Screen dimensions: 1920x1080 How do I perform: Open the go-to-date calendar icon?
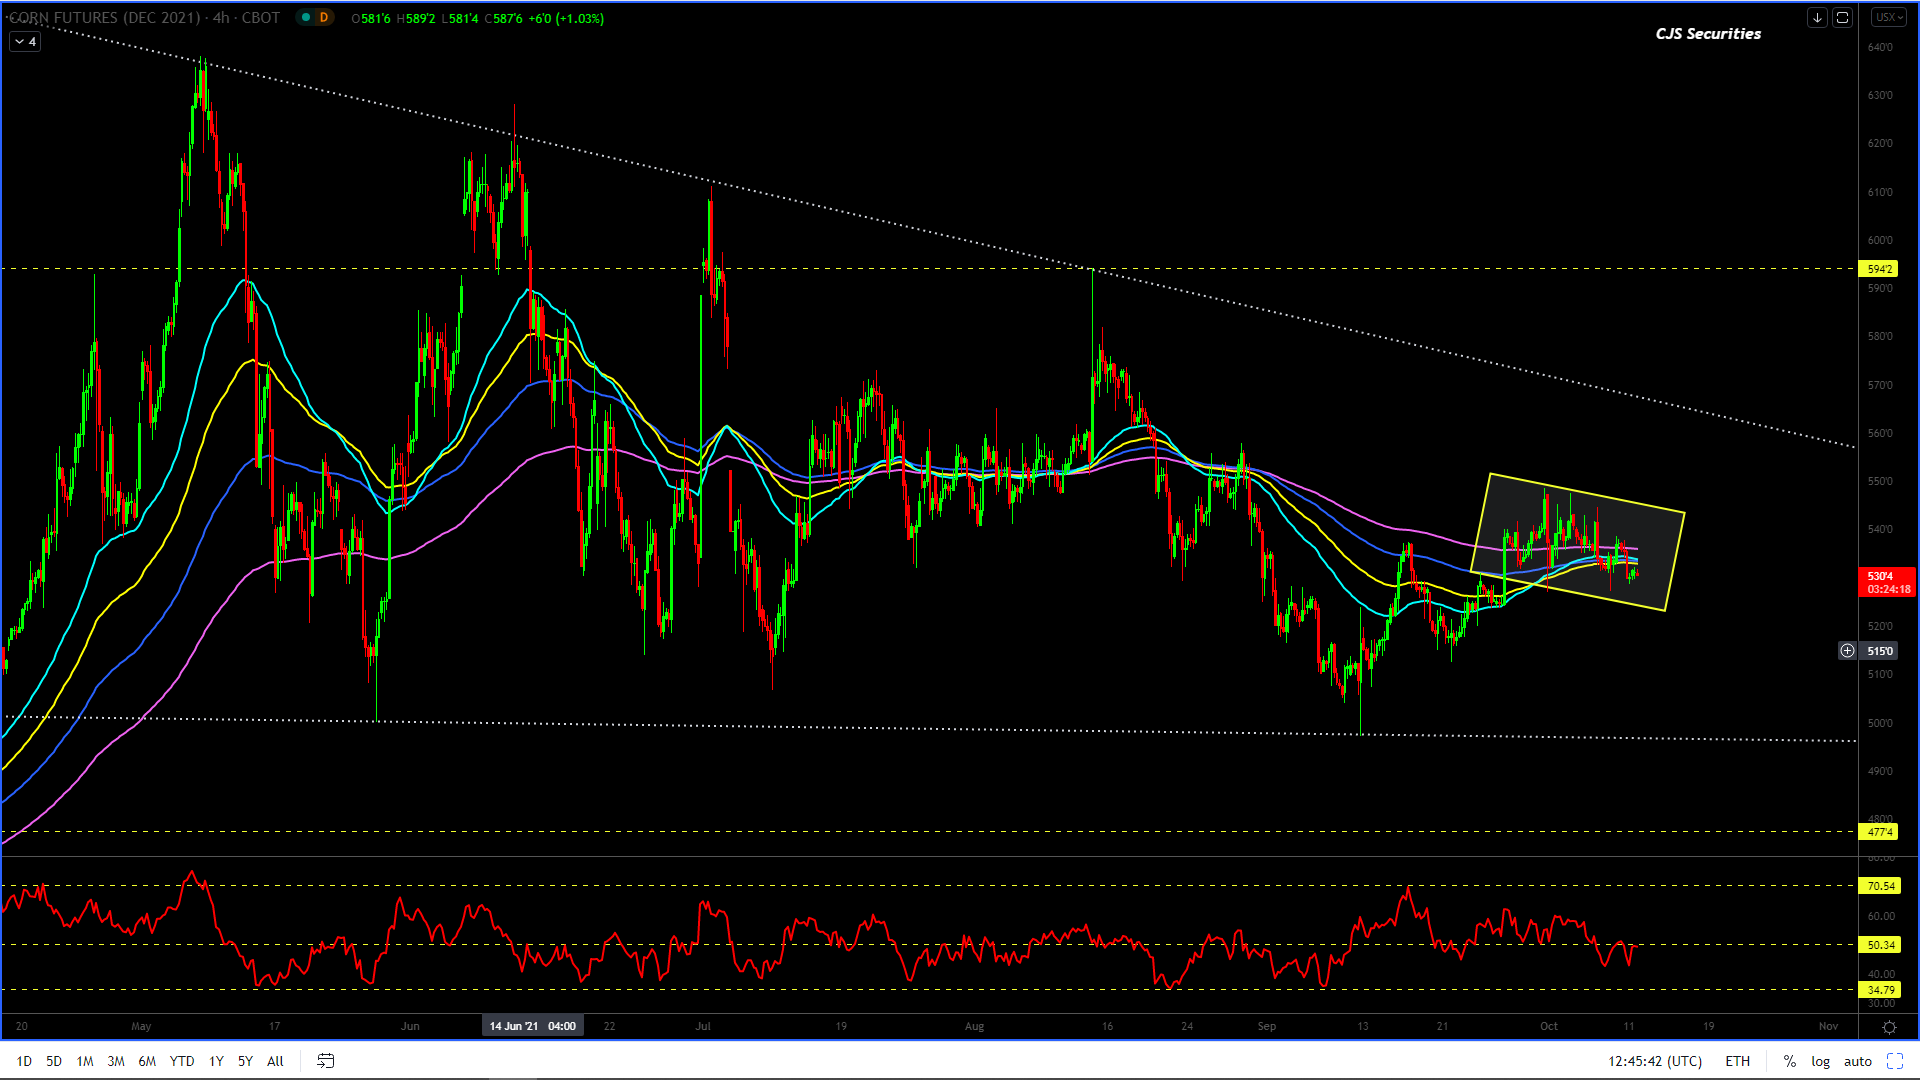(x=325, y=1061)
